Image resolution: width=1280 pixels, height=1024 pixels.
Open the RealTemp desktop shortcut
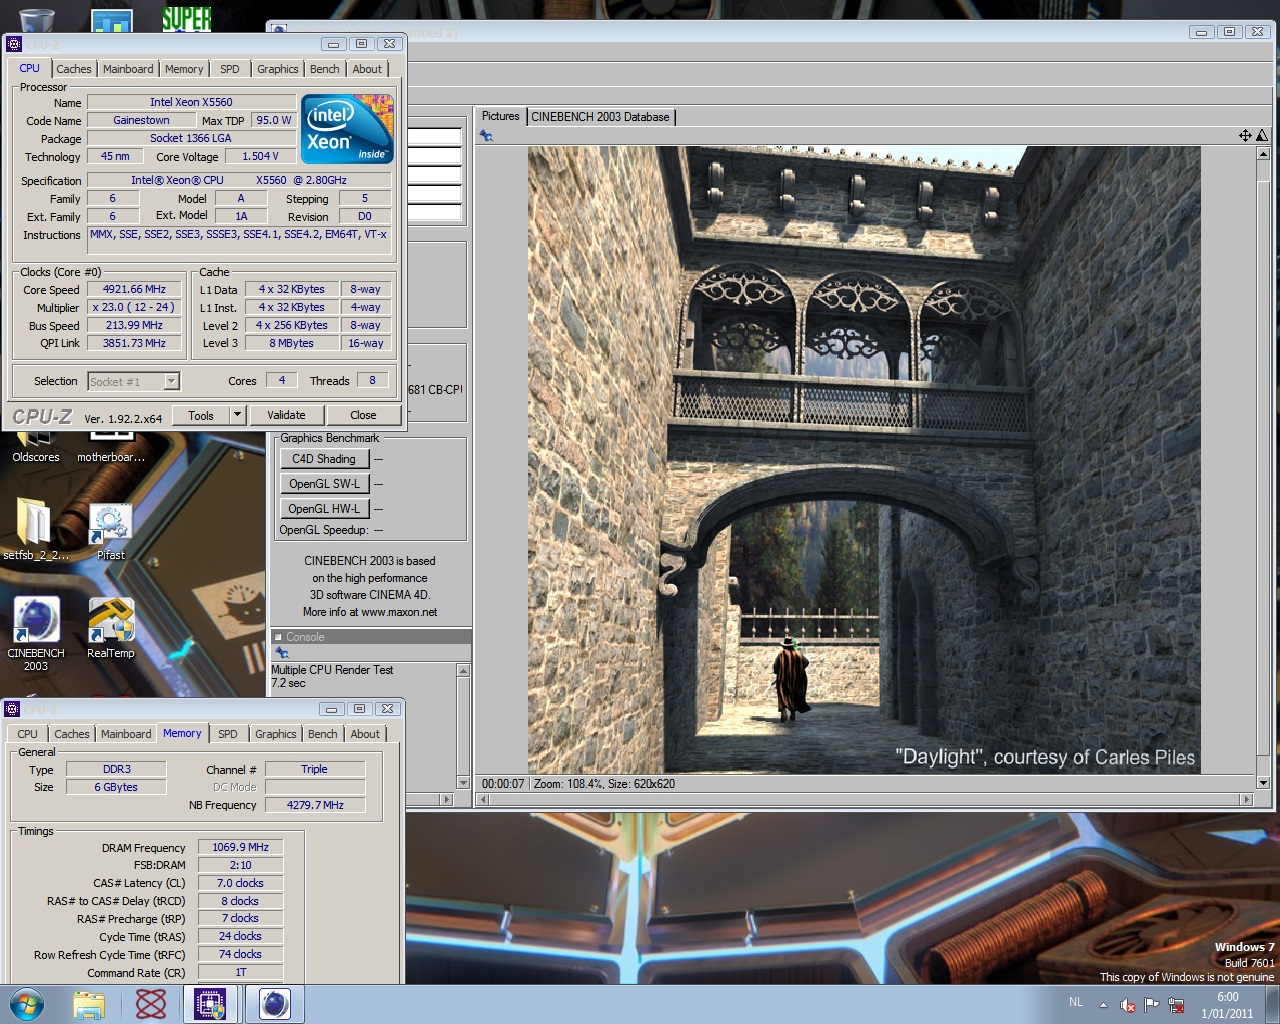tap(110, 629)
